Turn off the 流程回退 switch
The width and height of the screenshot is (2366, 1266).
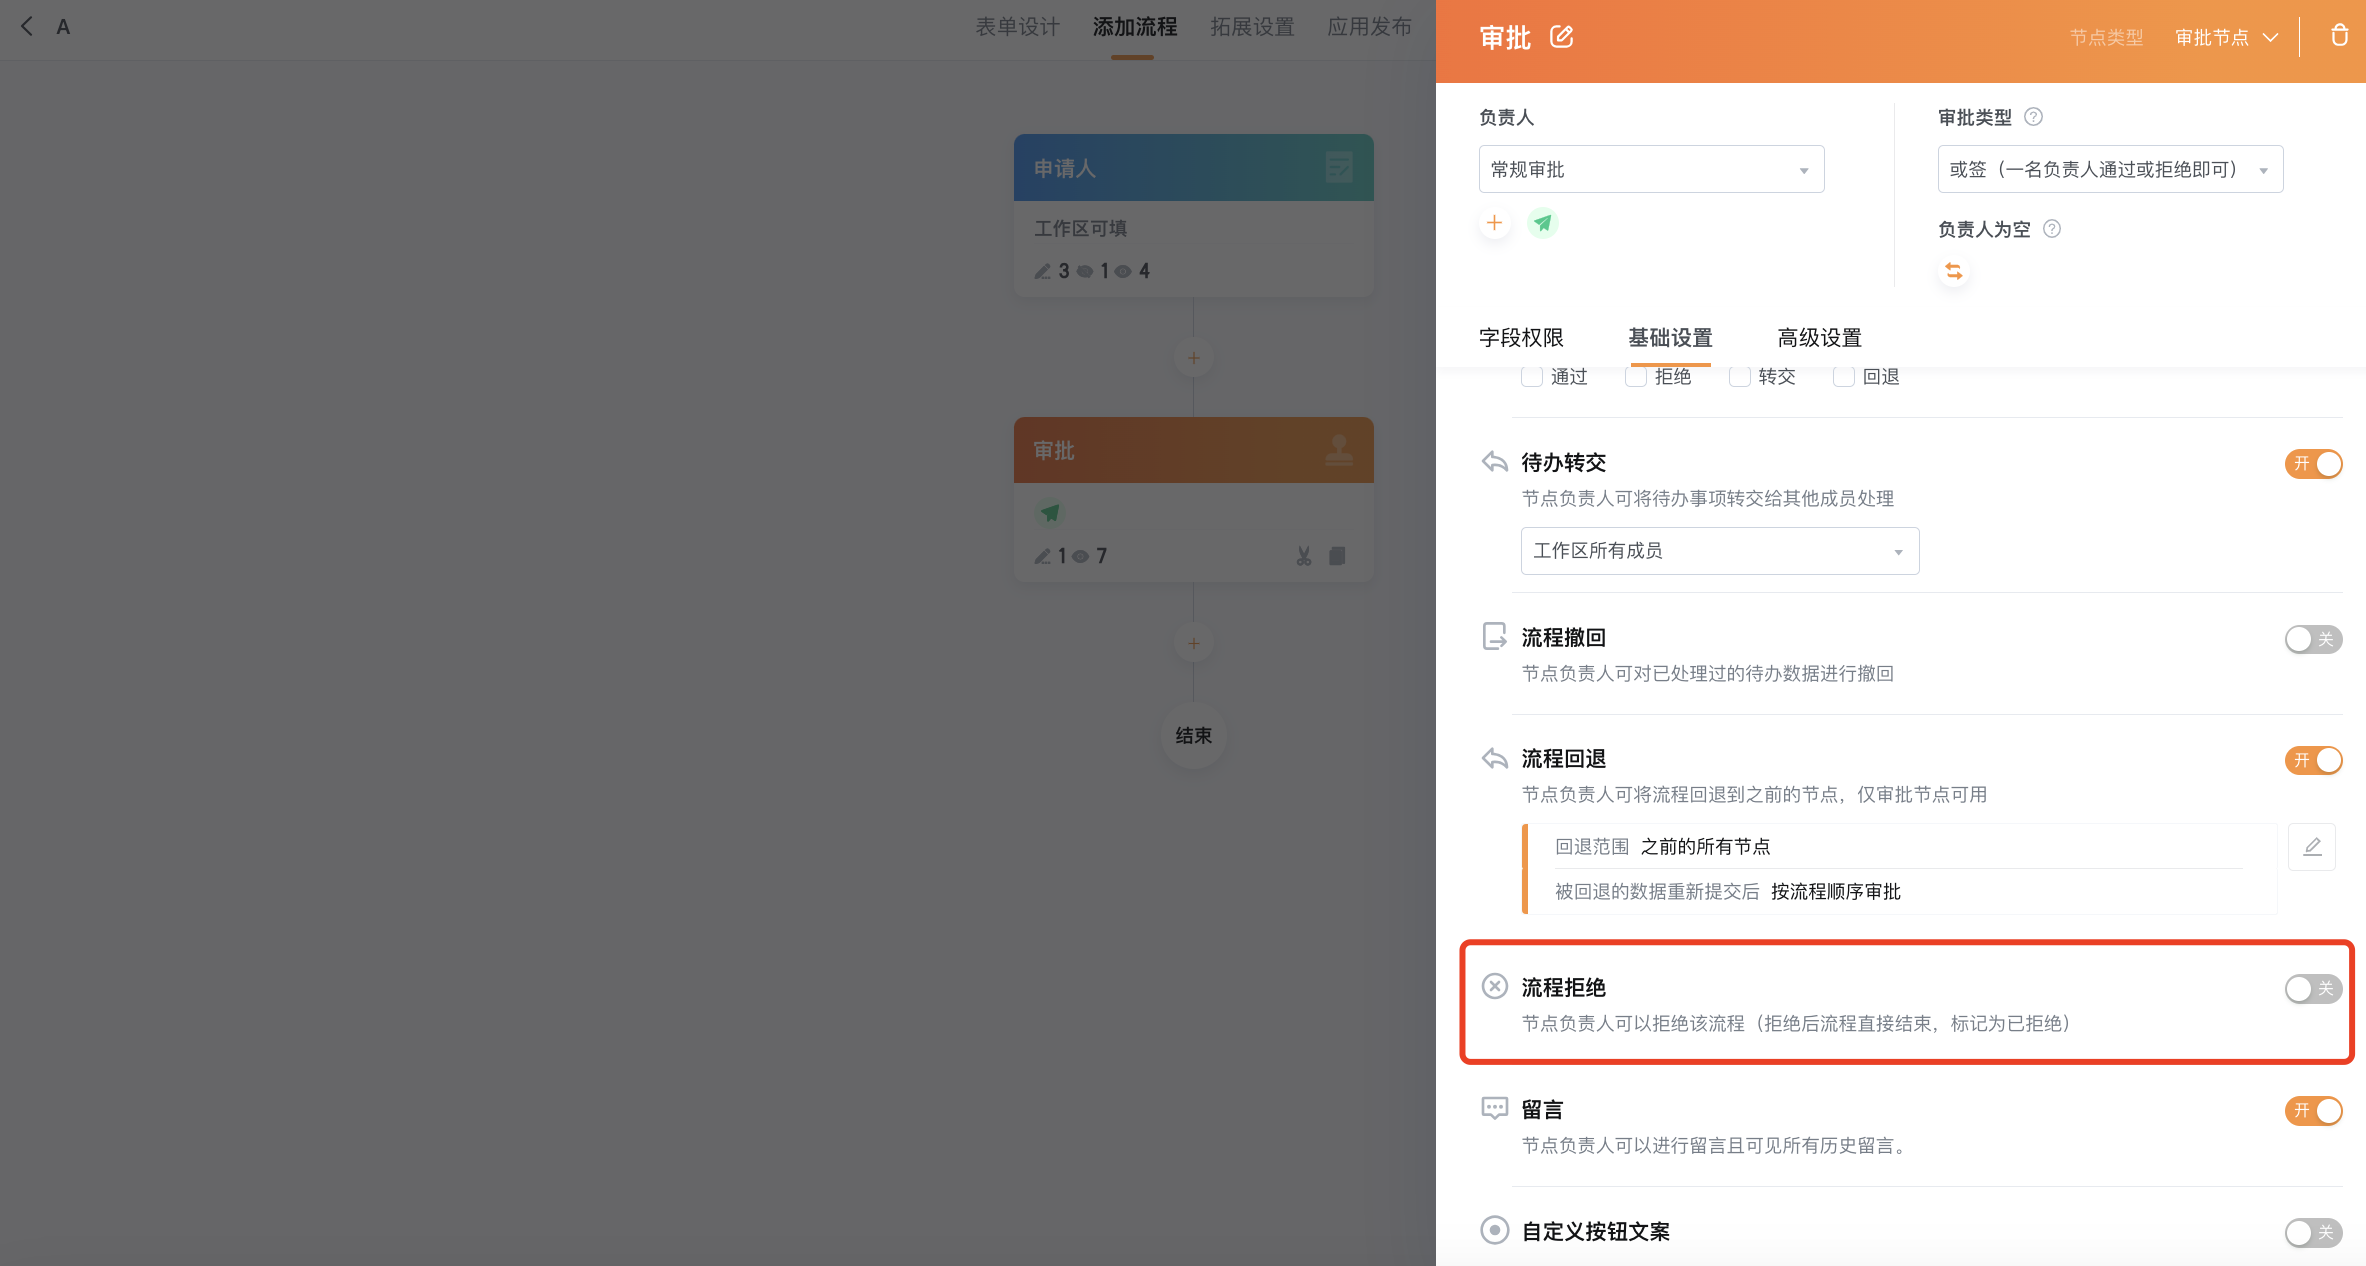tap(2313, 760)
